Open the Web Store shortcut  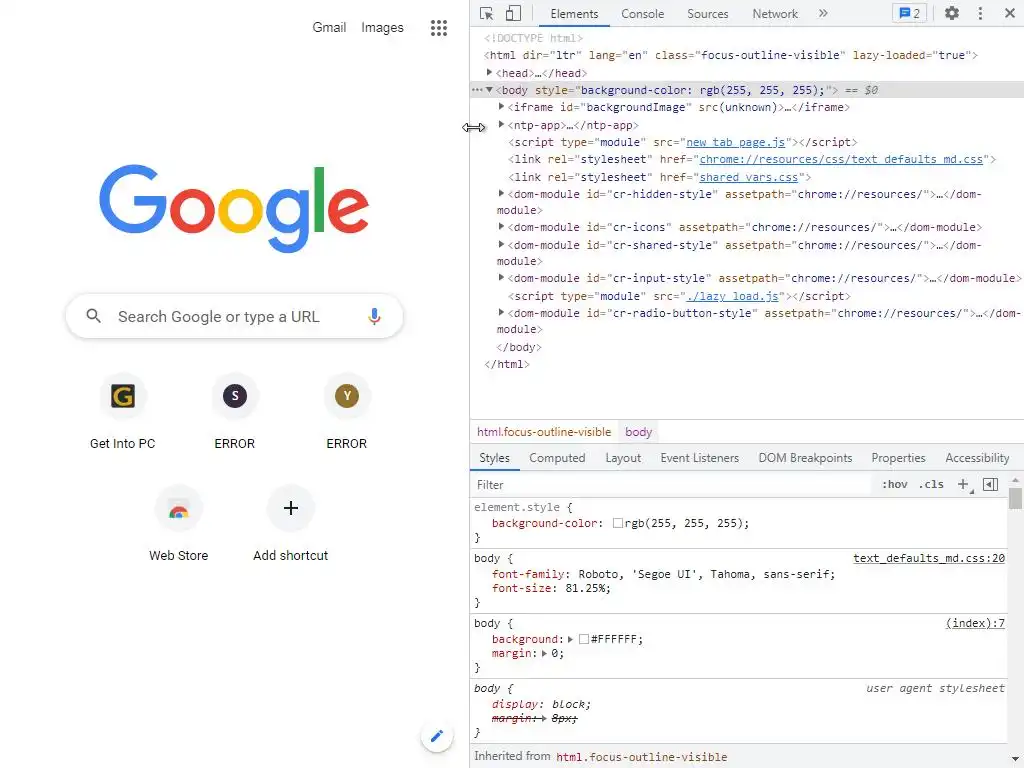tap(178, 523)
